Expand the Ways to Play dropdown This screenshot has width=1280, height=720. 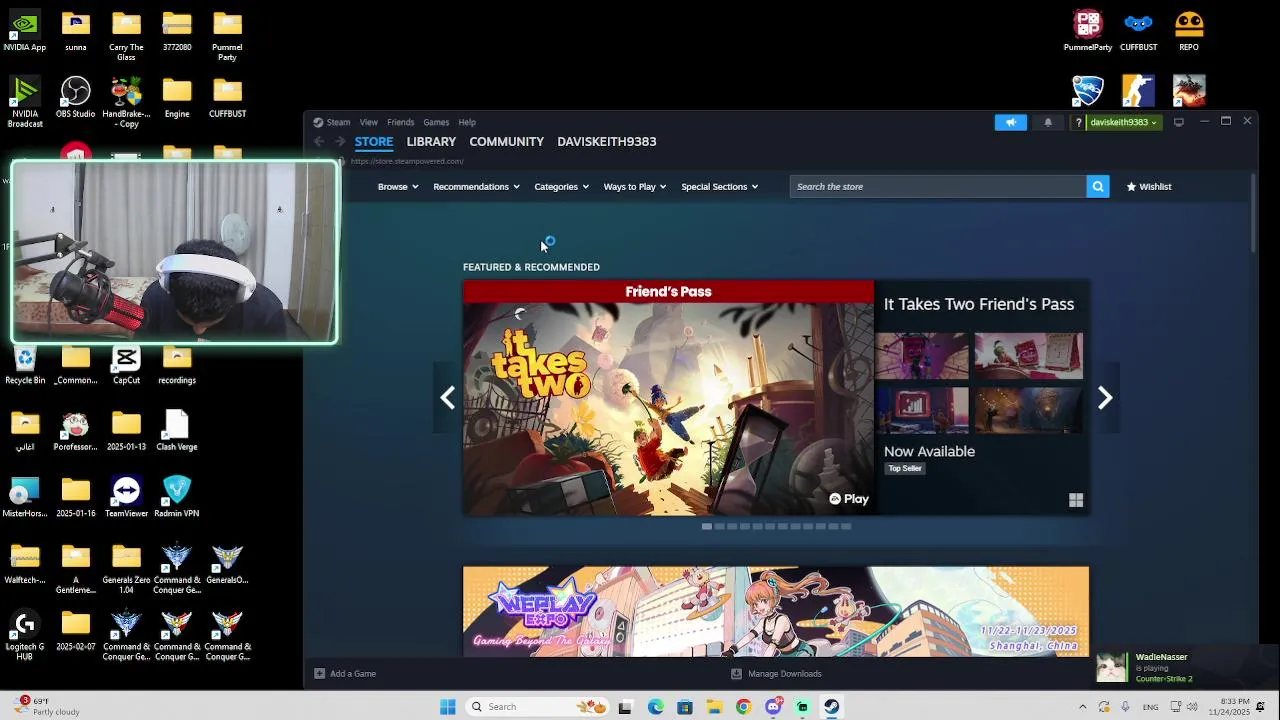[x=634, y=187]
